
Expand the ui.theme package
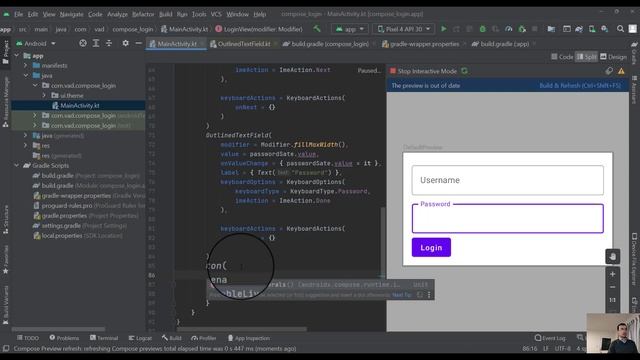[x=44, y=96]
